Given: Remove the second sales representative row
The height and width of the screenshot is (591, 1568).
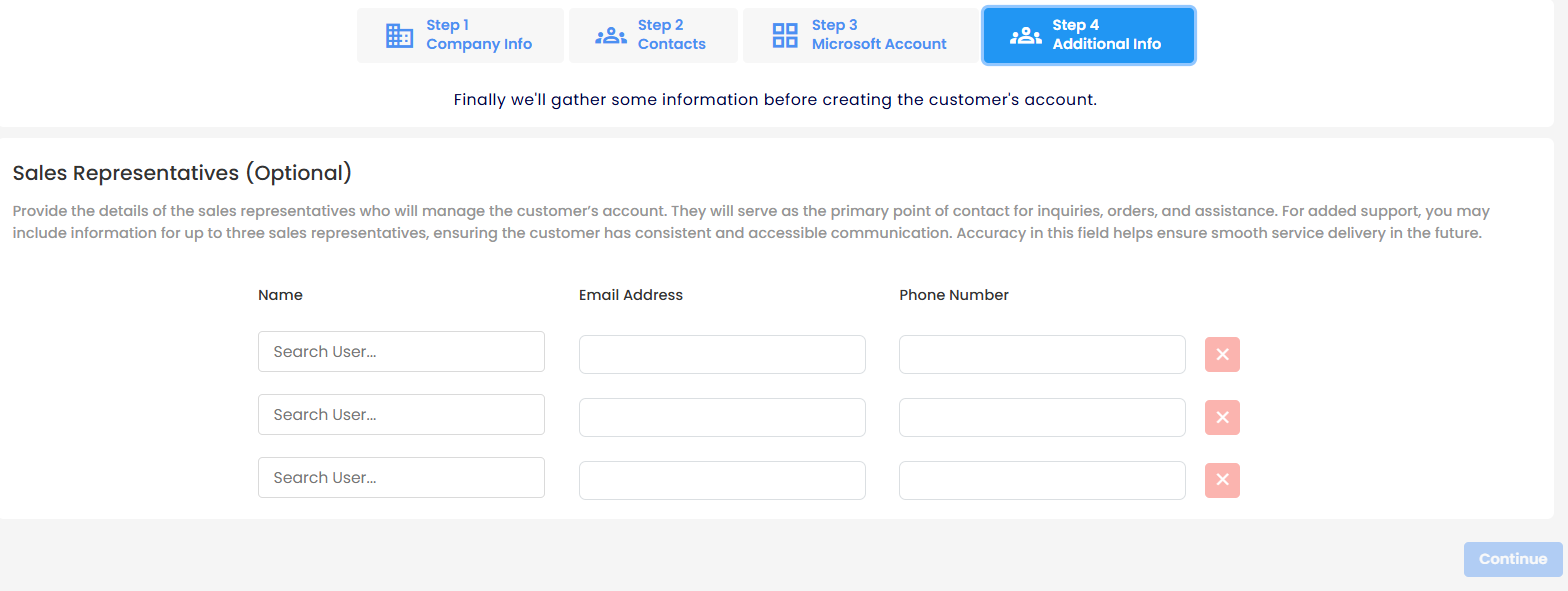Looking at the screenshot, I should click(1222, 418).
